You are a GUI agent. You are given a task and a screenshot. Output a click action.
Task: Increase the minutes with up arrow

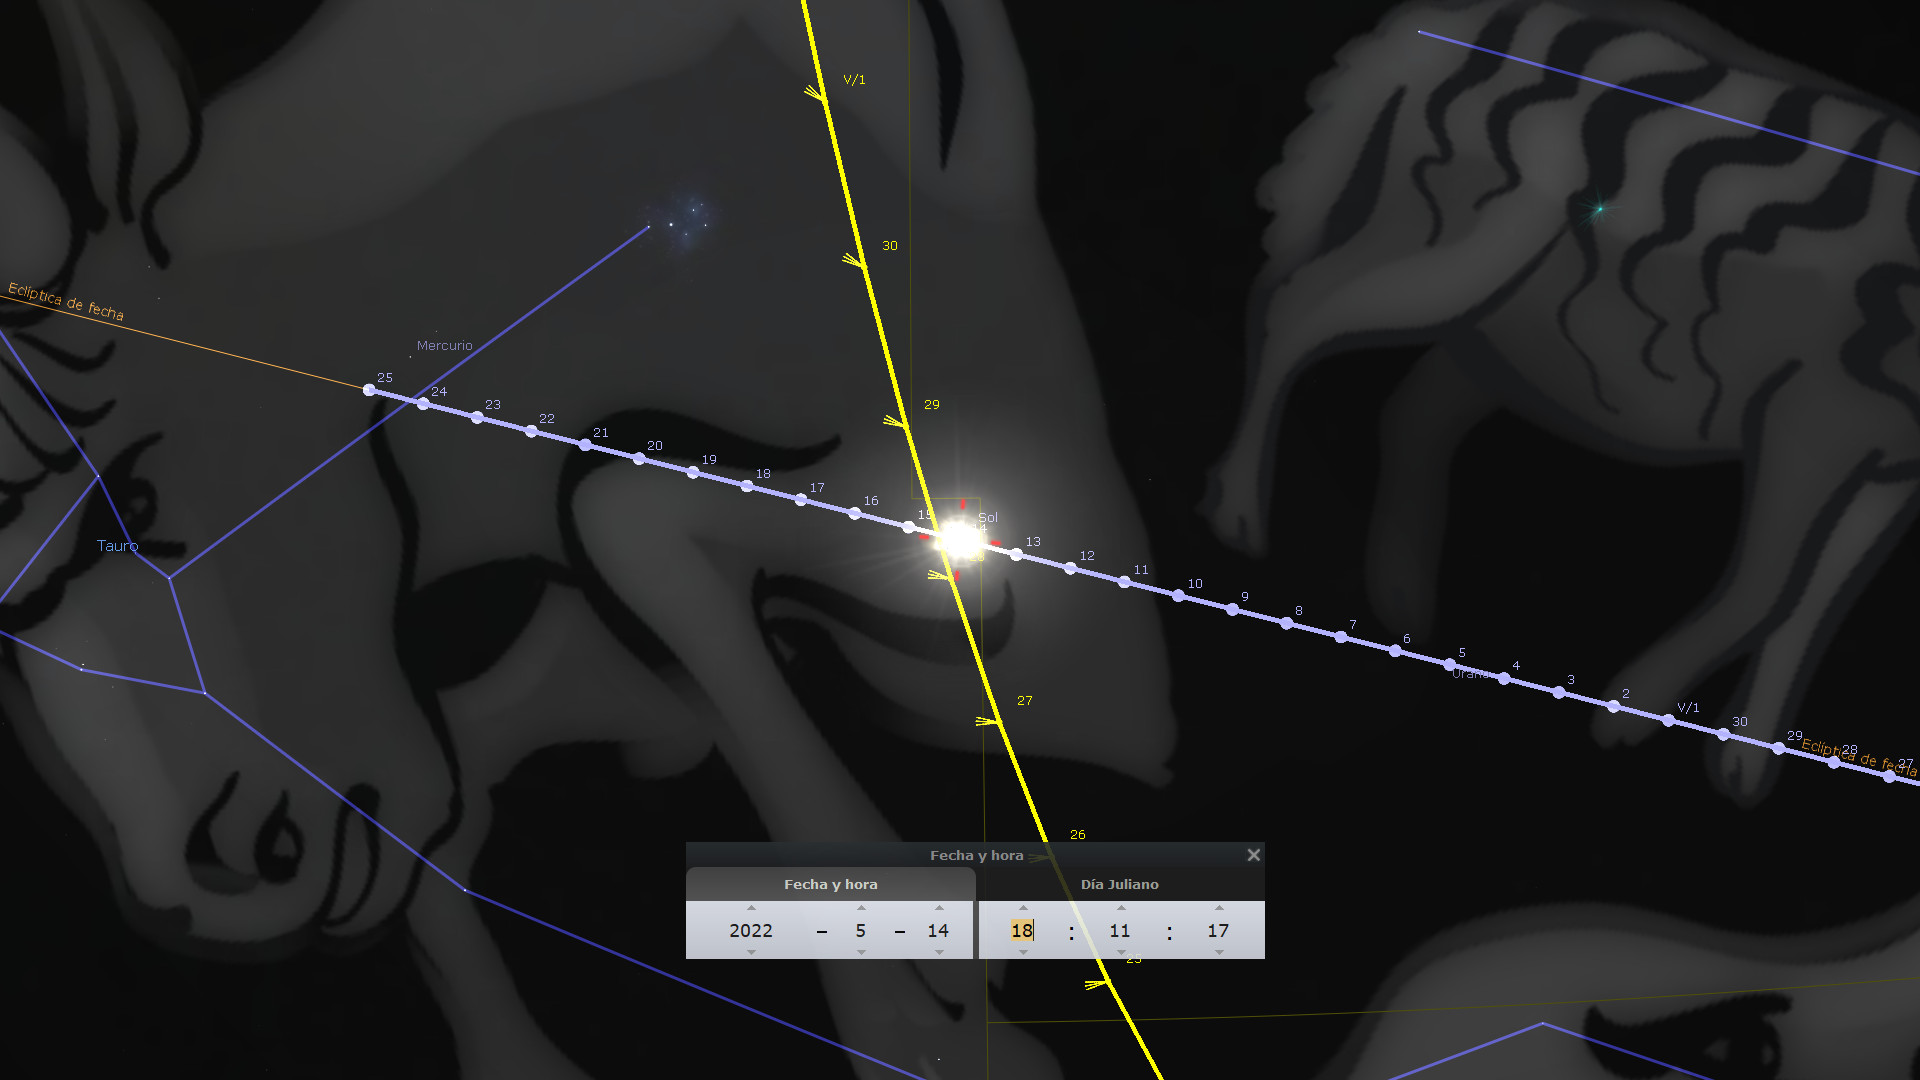[x=1121, y=908]
